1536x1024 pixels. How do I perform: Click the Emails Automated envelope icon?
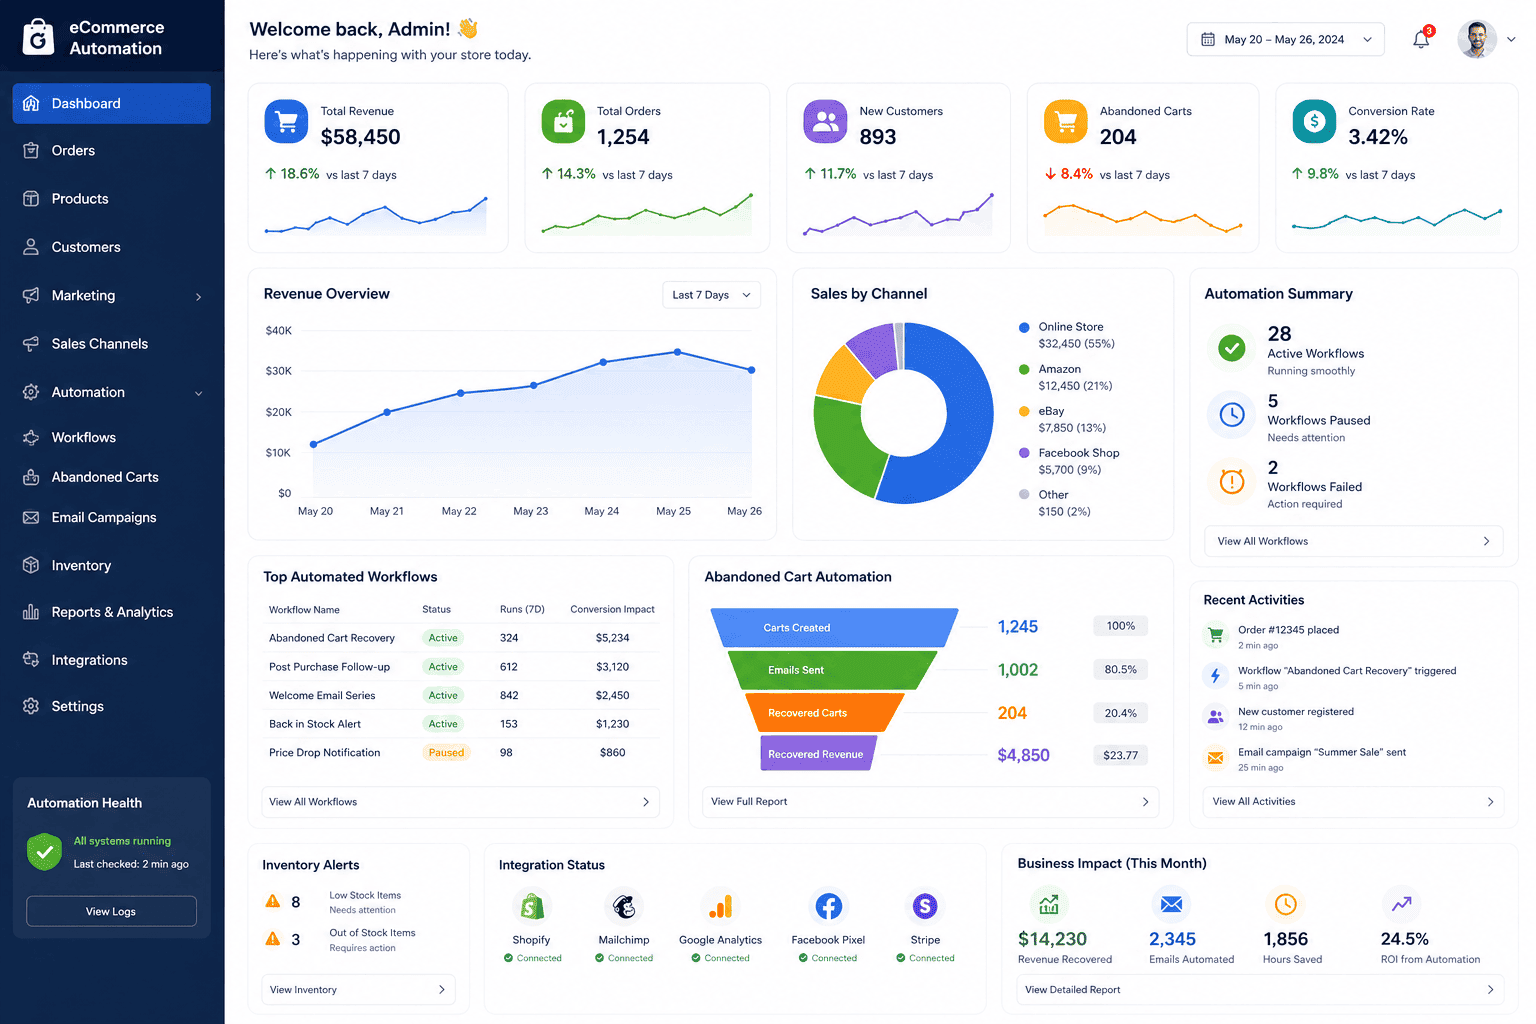pyautogui.click(x=1171, y=904)
